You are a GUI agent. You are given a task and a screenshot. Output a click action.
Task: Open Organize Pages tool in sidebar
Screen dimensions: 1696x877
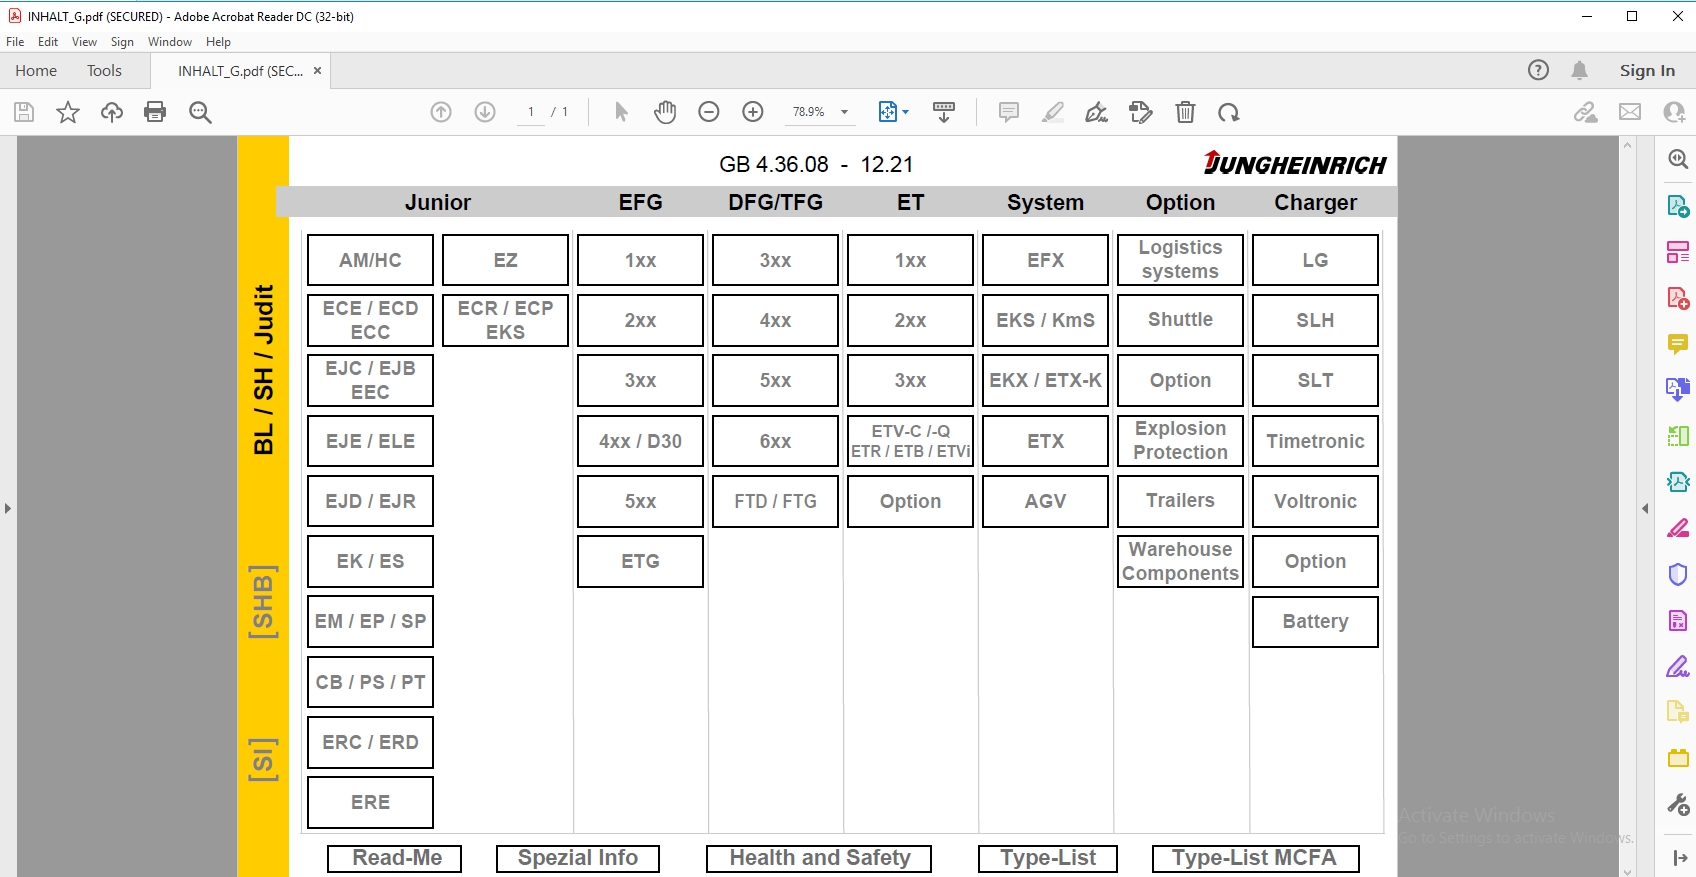pyautogui.click(x=1678, y=252)
